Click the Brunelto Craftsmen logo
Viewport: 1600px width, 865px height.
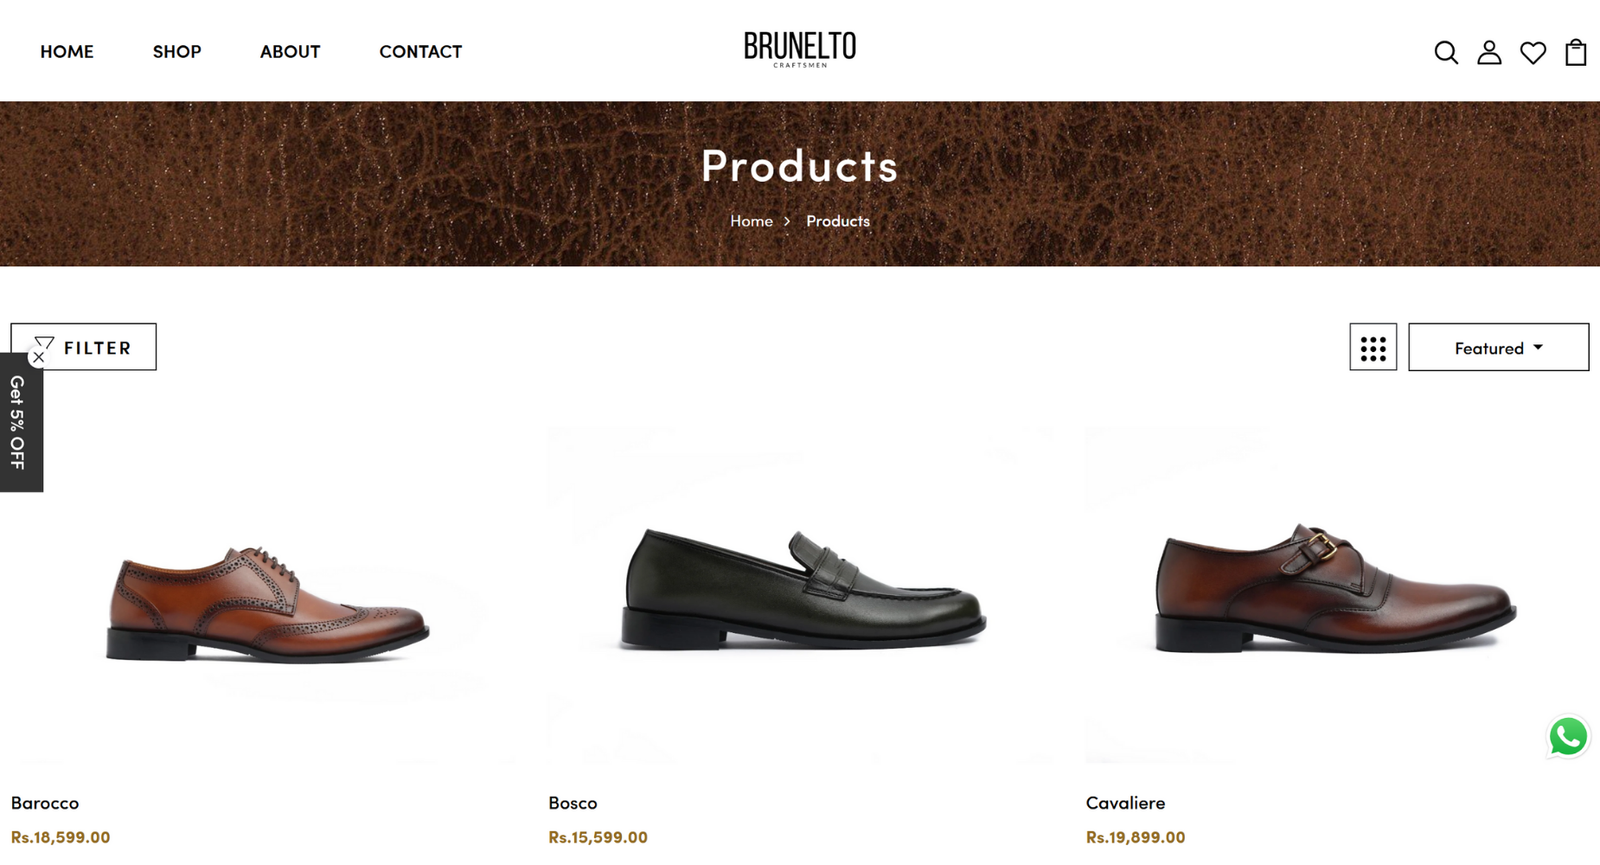click(800, 49)
